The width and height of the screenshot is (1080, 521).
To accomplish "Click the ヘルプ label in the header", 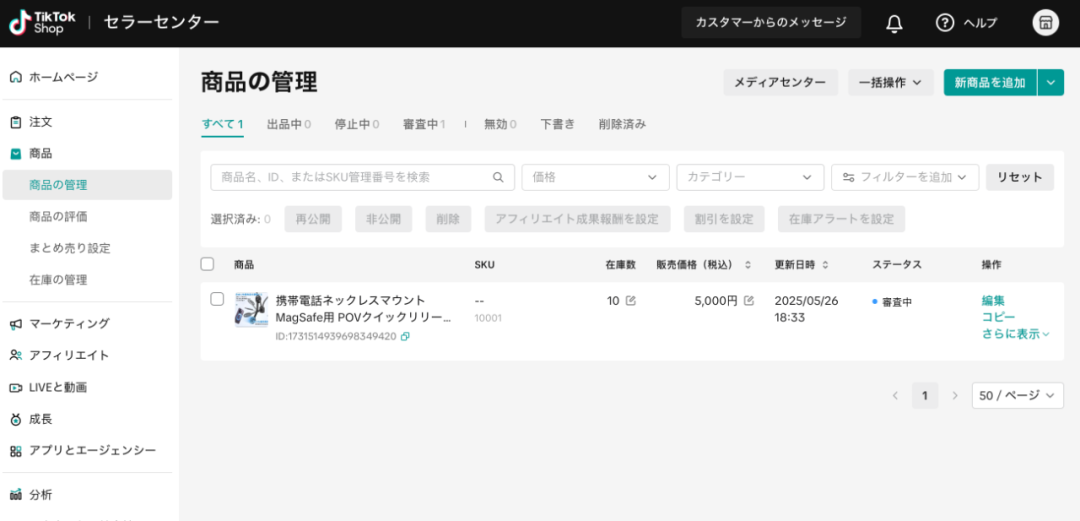I will (x=979, y=23).
